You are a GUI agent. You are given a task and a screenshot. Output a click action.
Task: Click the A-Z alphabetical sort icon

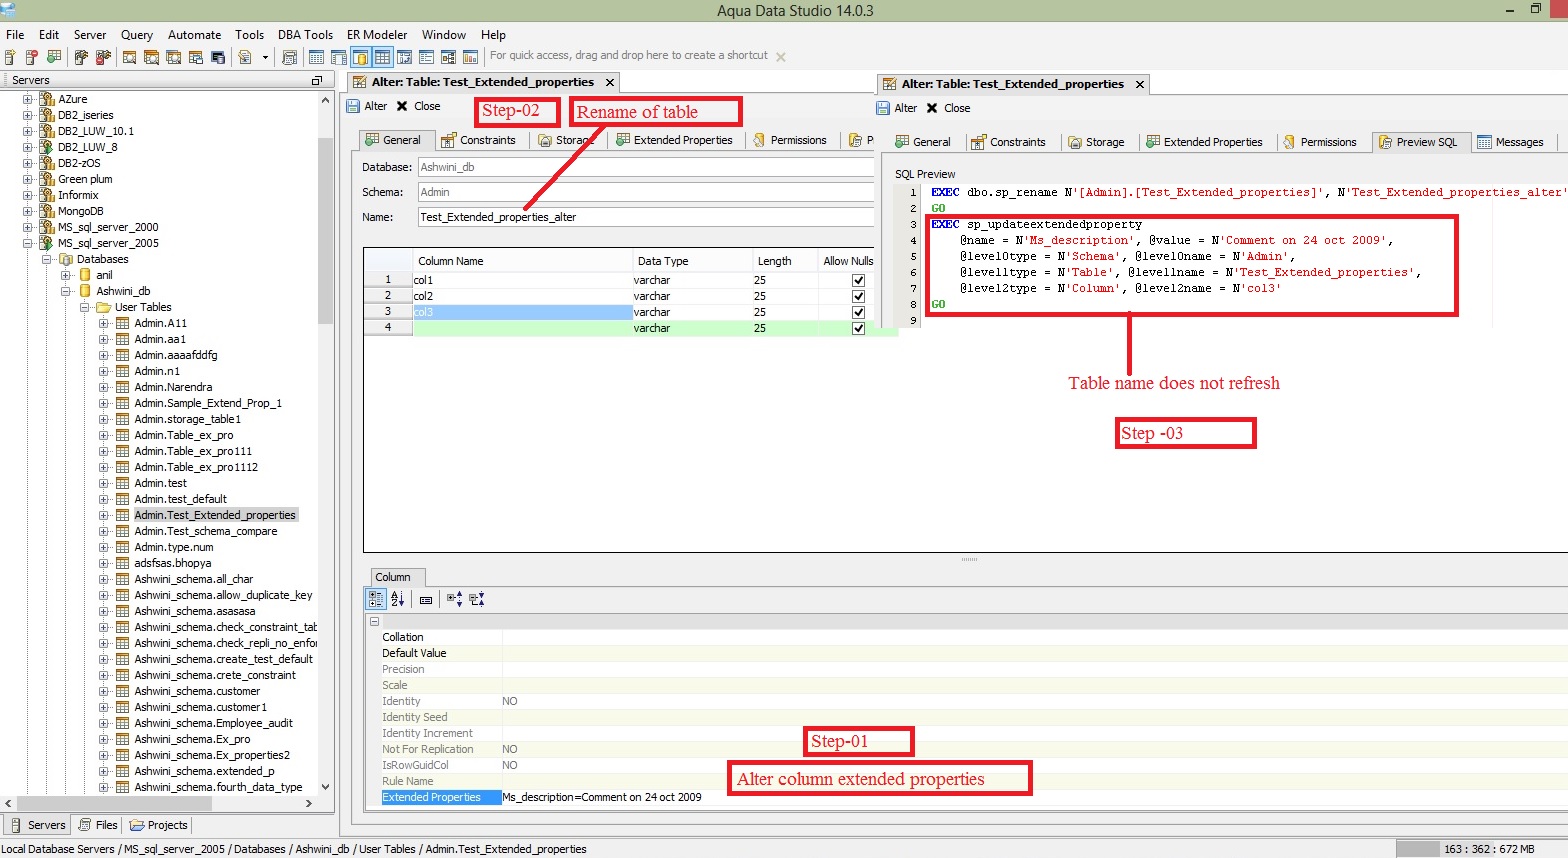tap(398, 599)
